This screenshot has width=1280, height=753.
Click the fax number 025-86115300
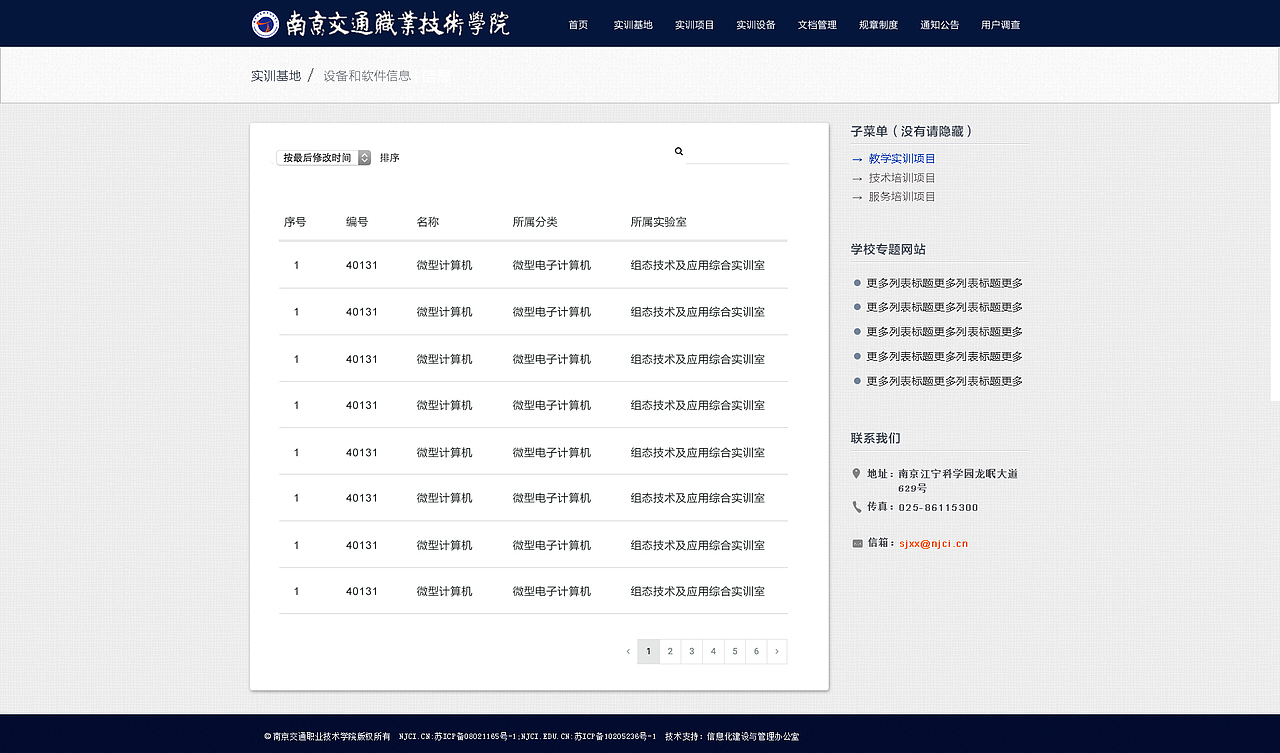(x=939, y=507)
